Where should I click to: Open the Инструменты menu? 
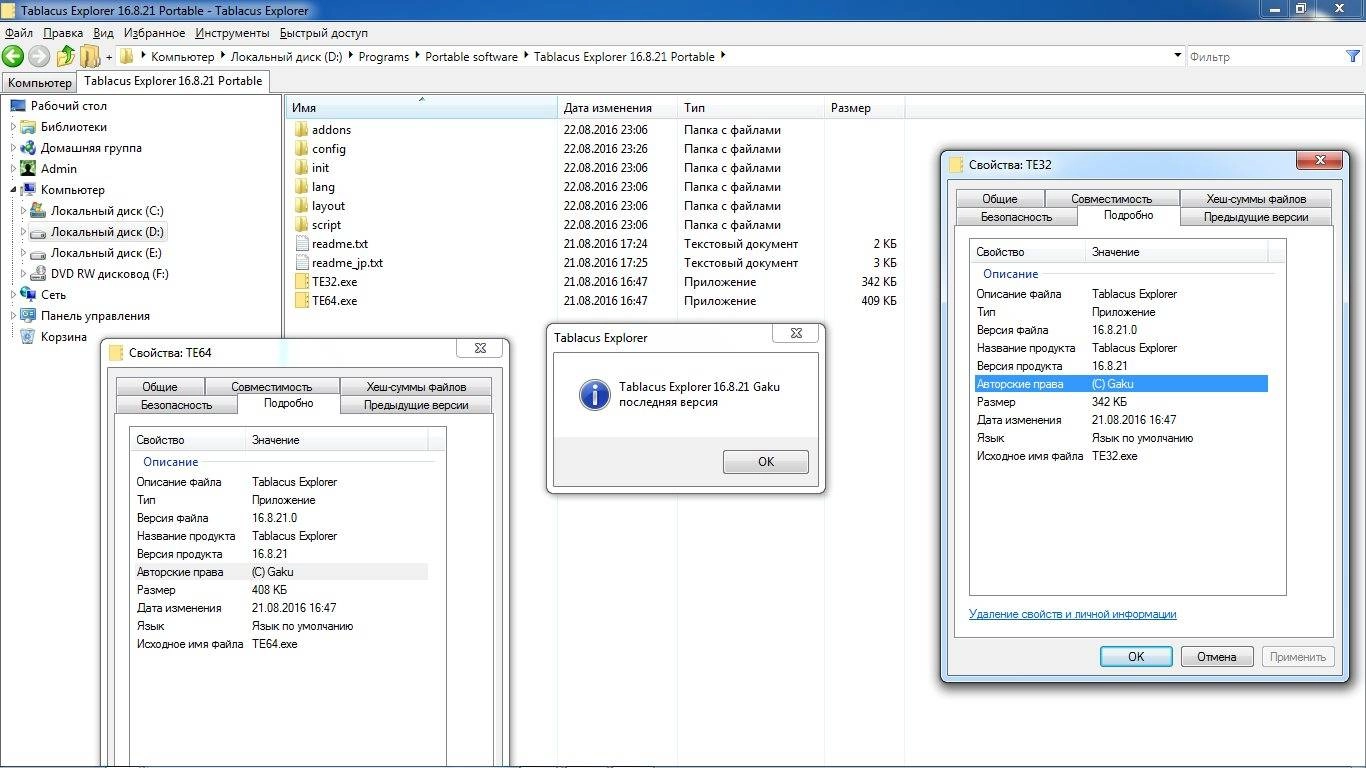tap(232, 33)
